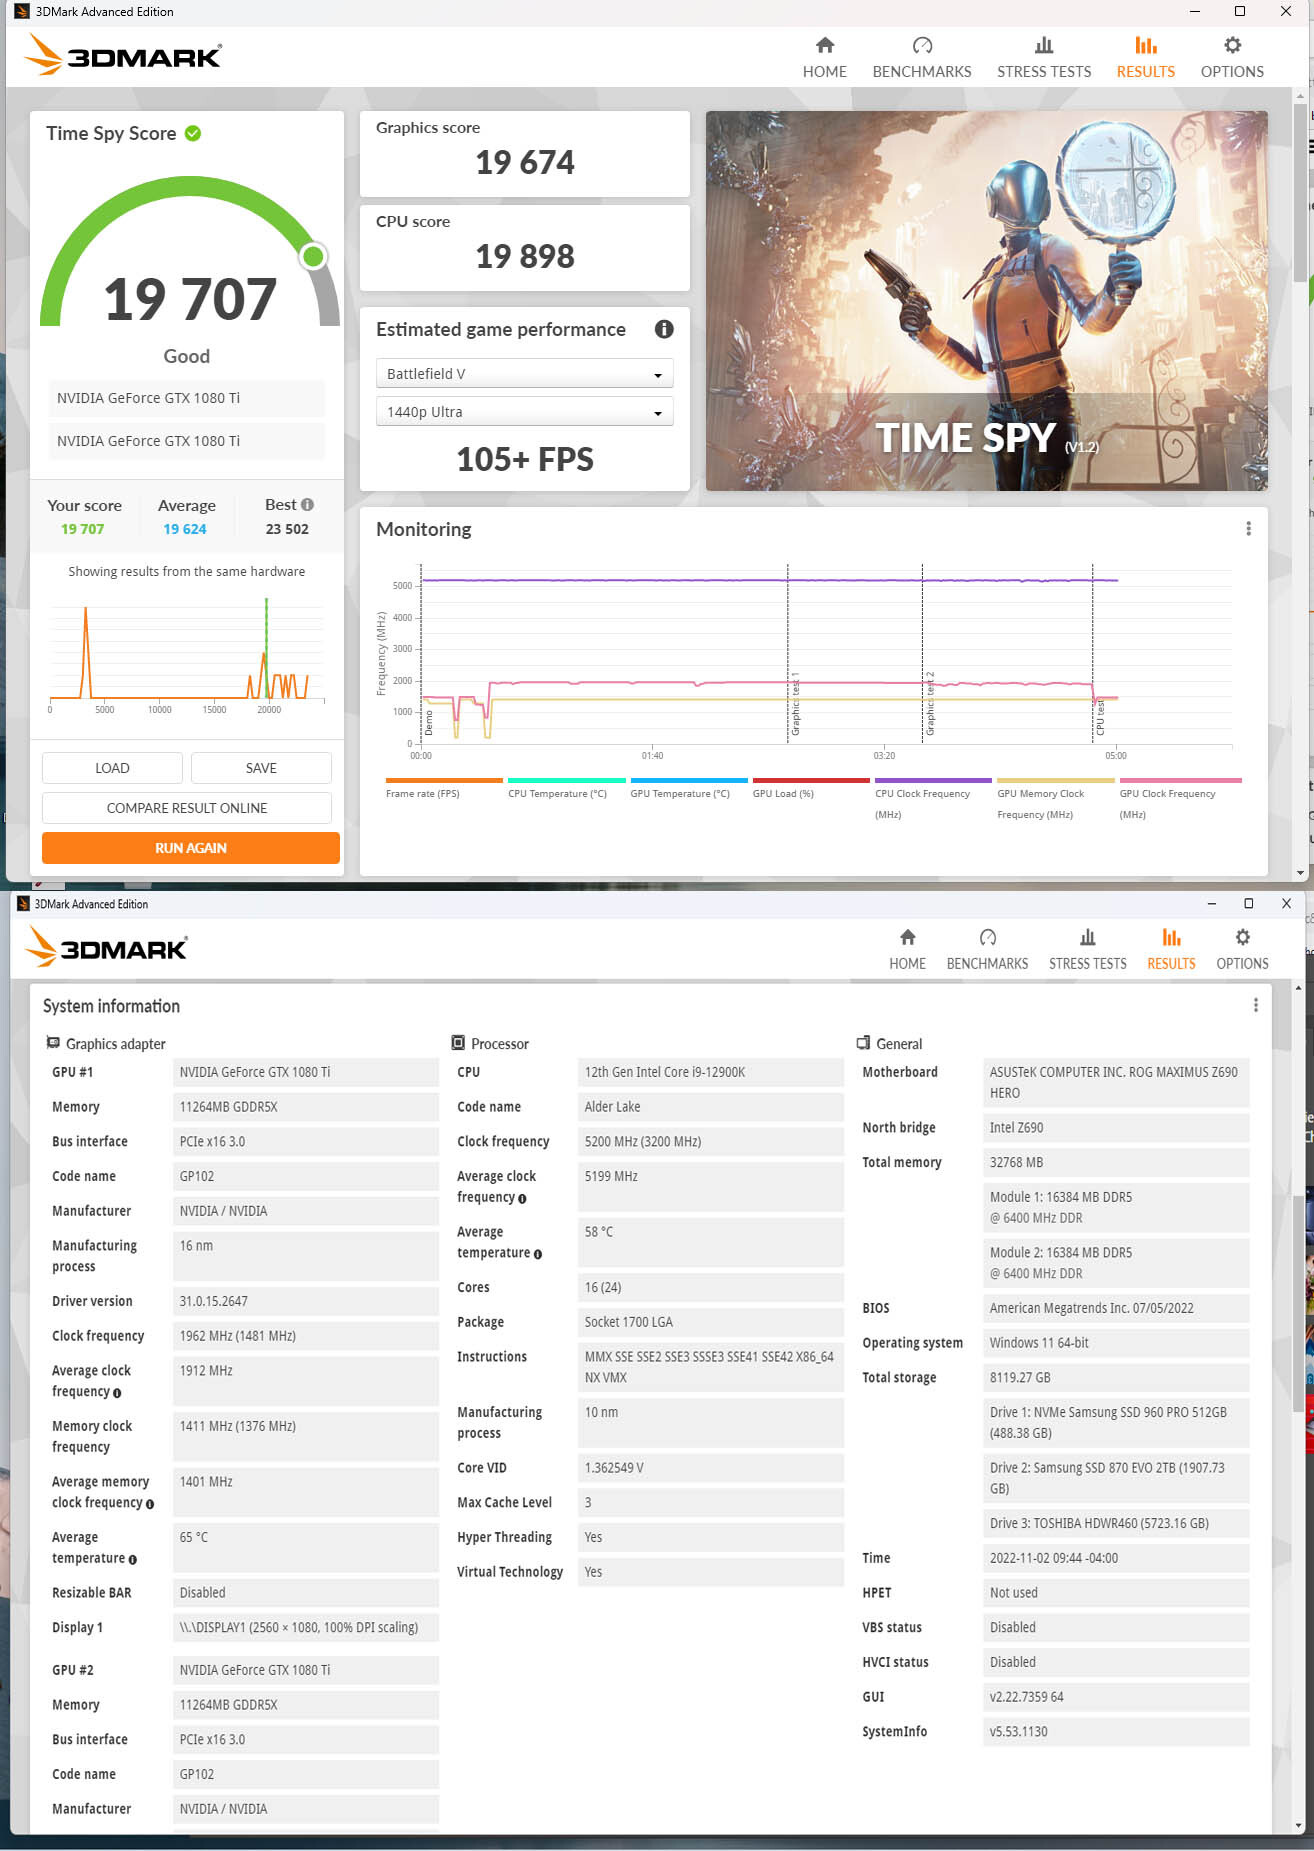Open OPTIONS in the top 3DMark window
Screen dimensions: 1314x1851
pos(1232,58)
